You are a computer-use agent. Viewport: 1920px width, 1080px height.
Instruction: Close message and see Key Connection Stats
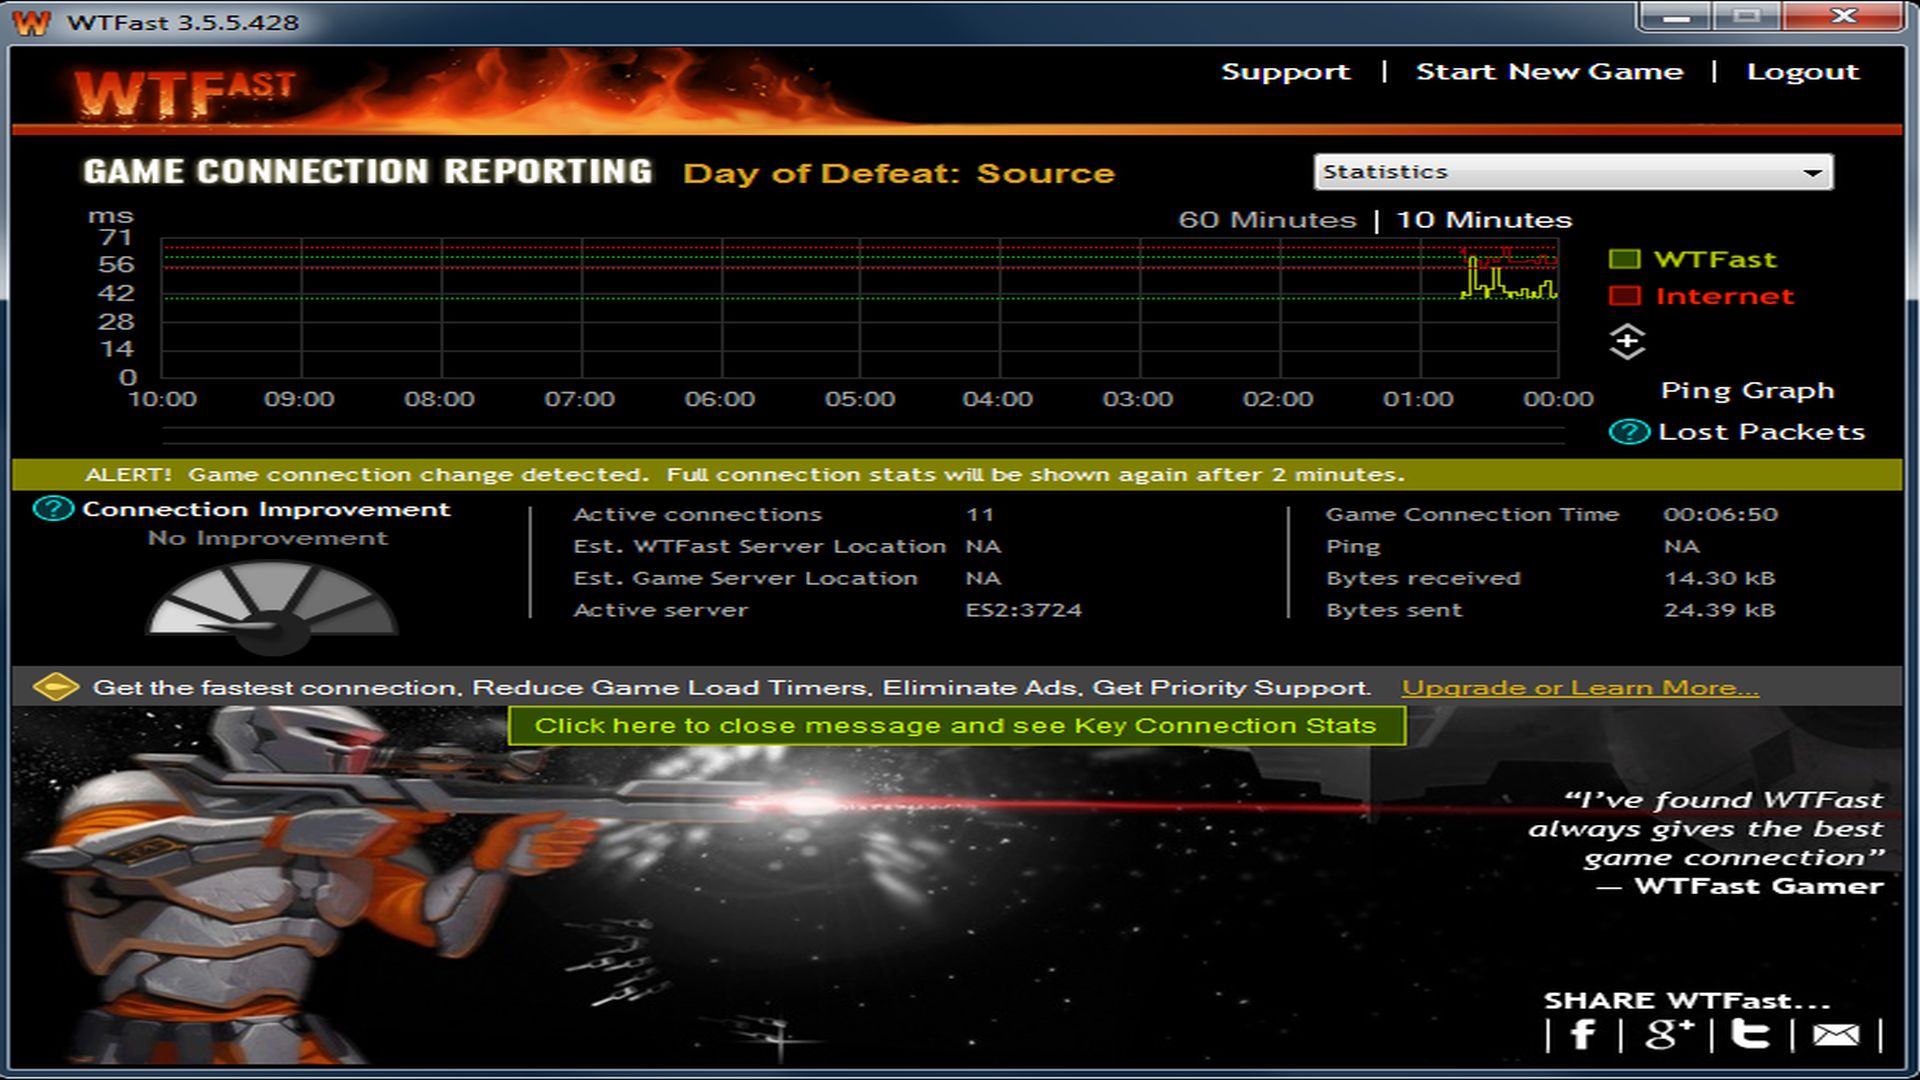click(x=957, y=726)
